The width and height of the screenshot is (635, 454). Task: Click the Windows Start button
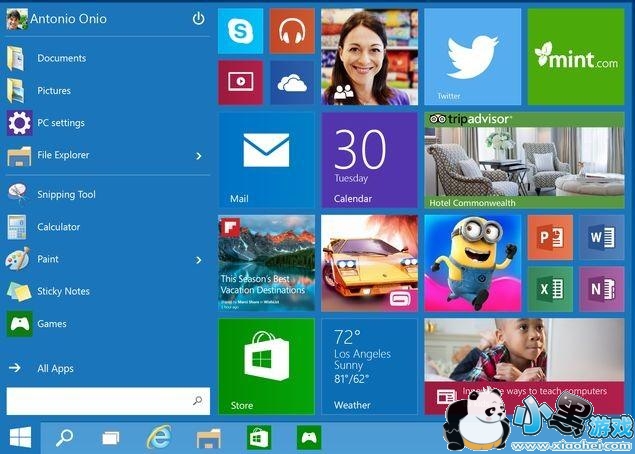[20, 437]
